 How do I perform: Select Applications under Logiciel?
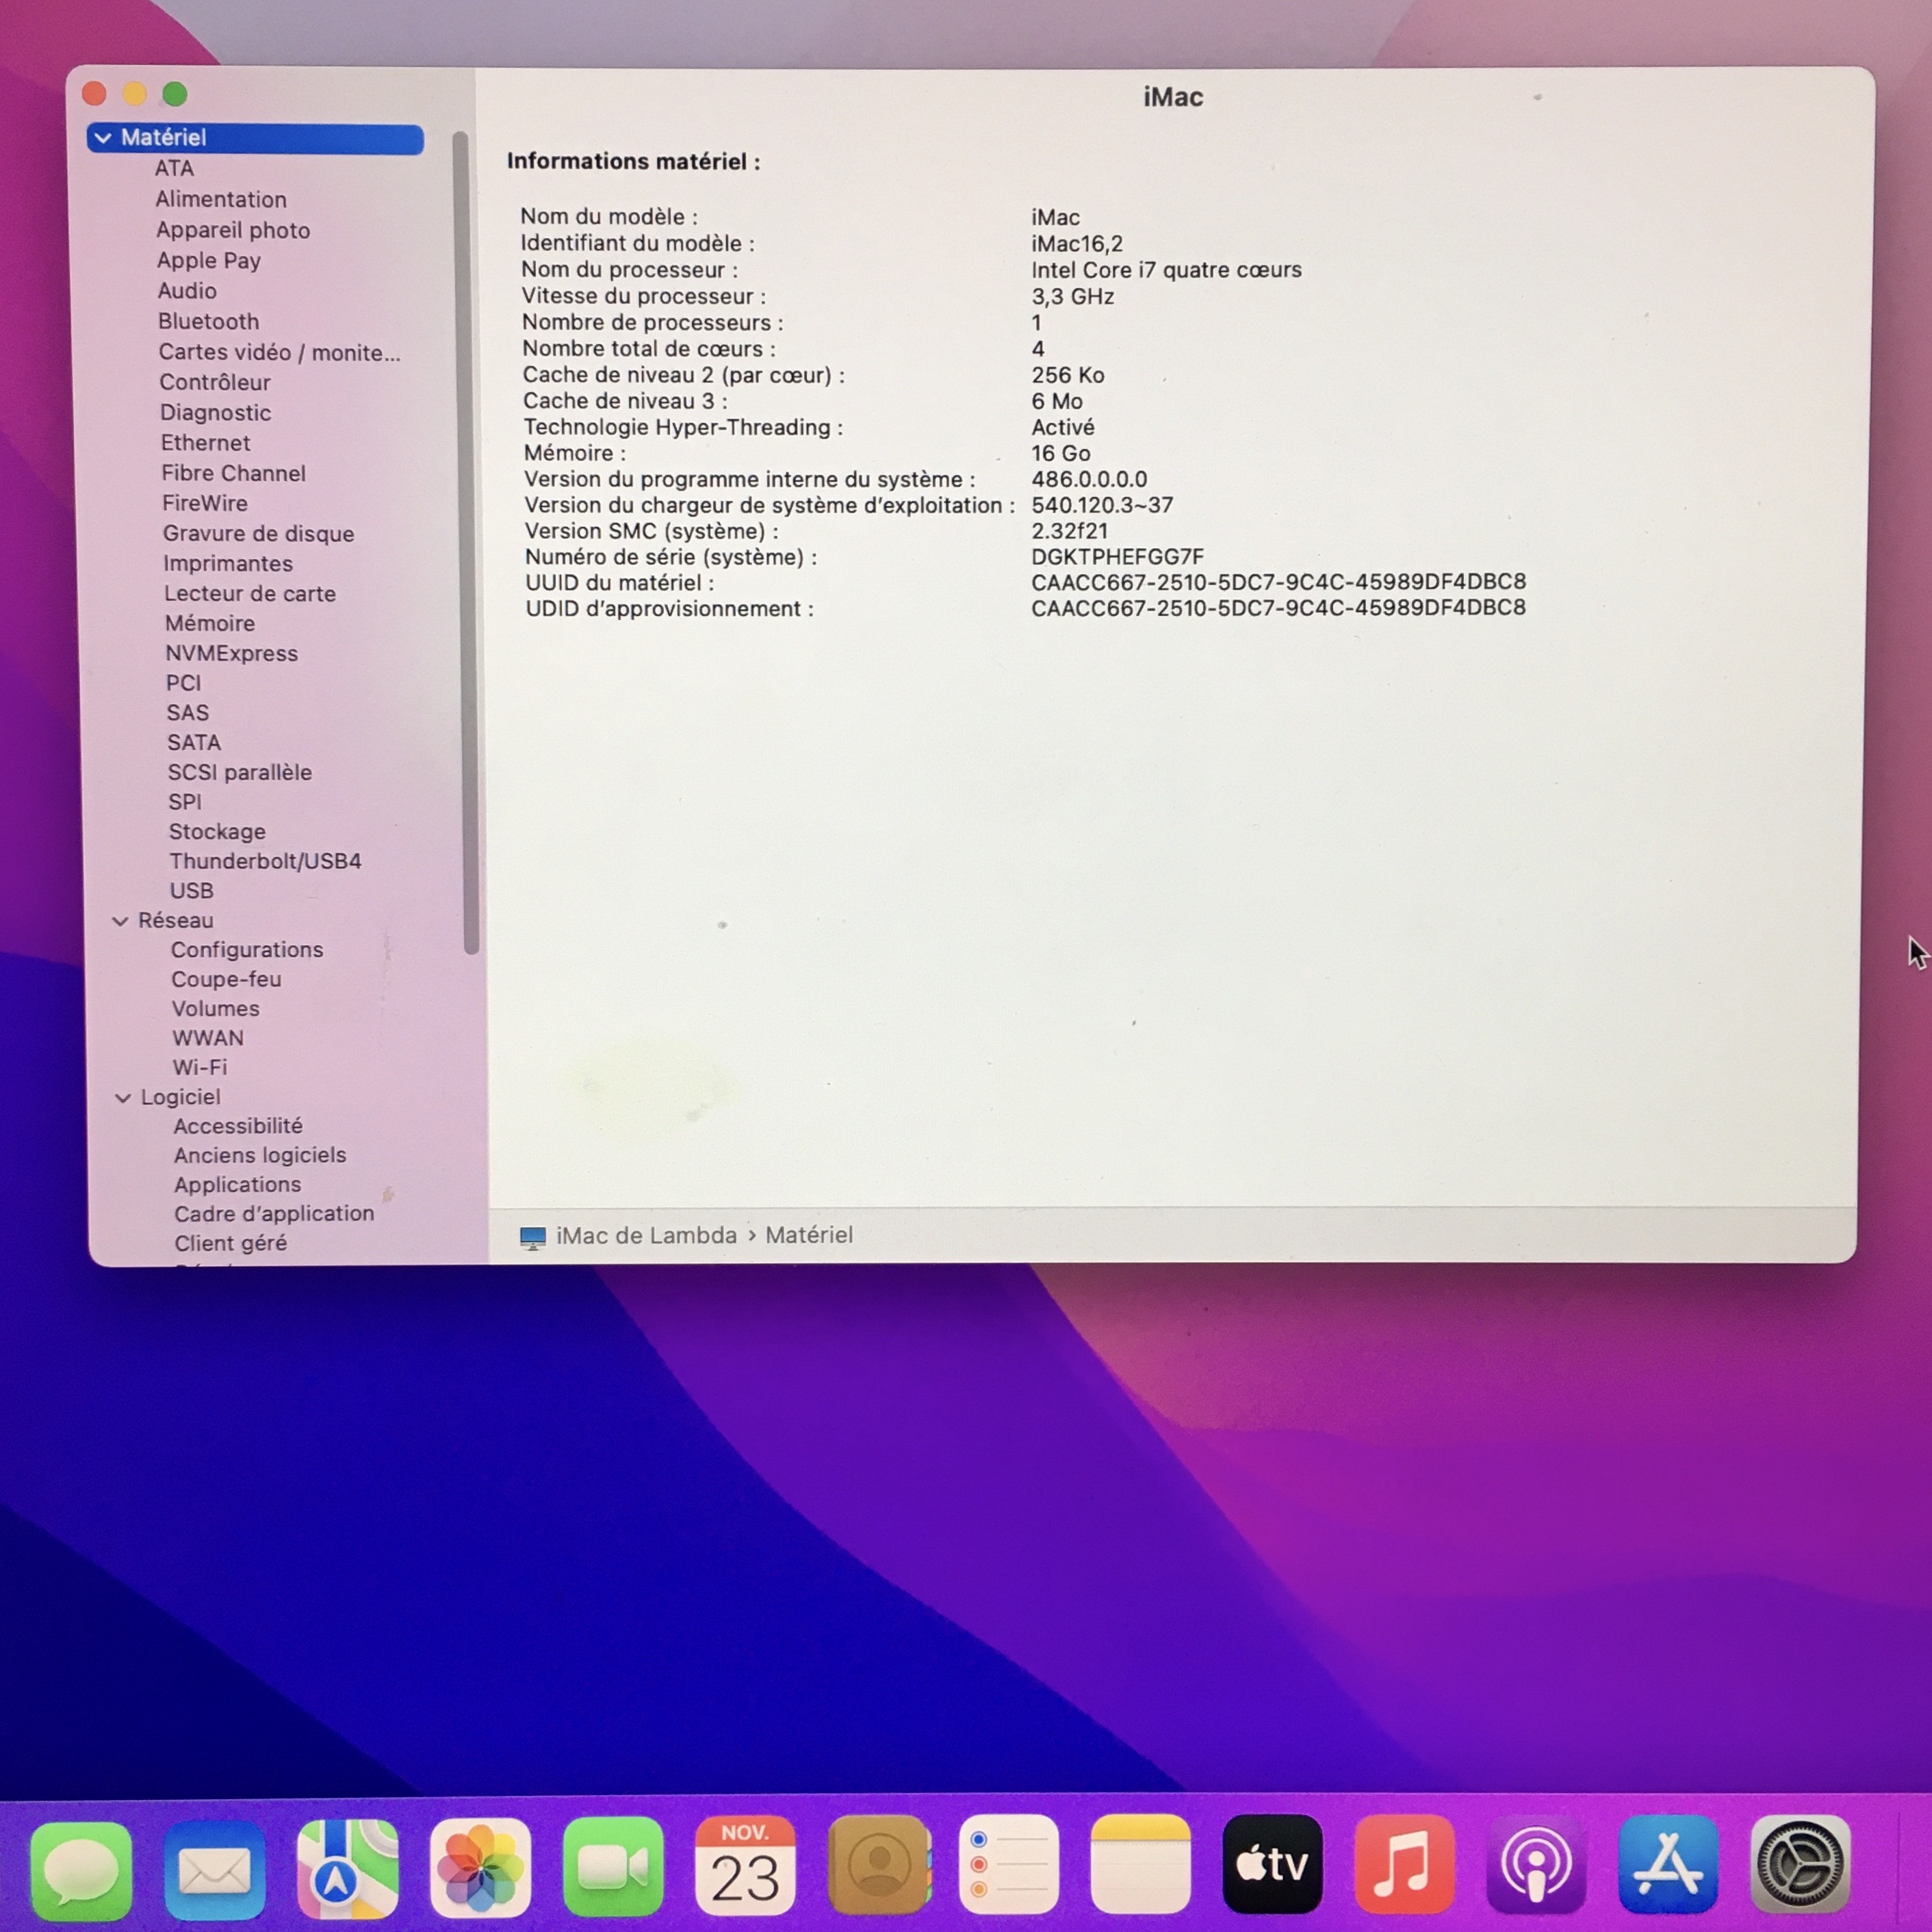[238, 1185]
